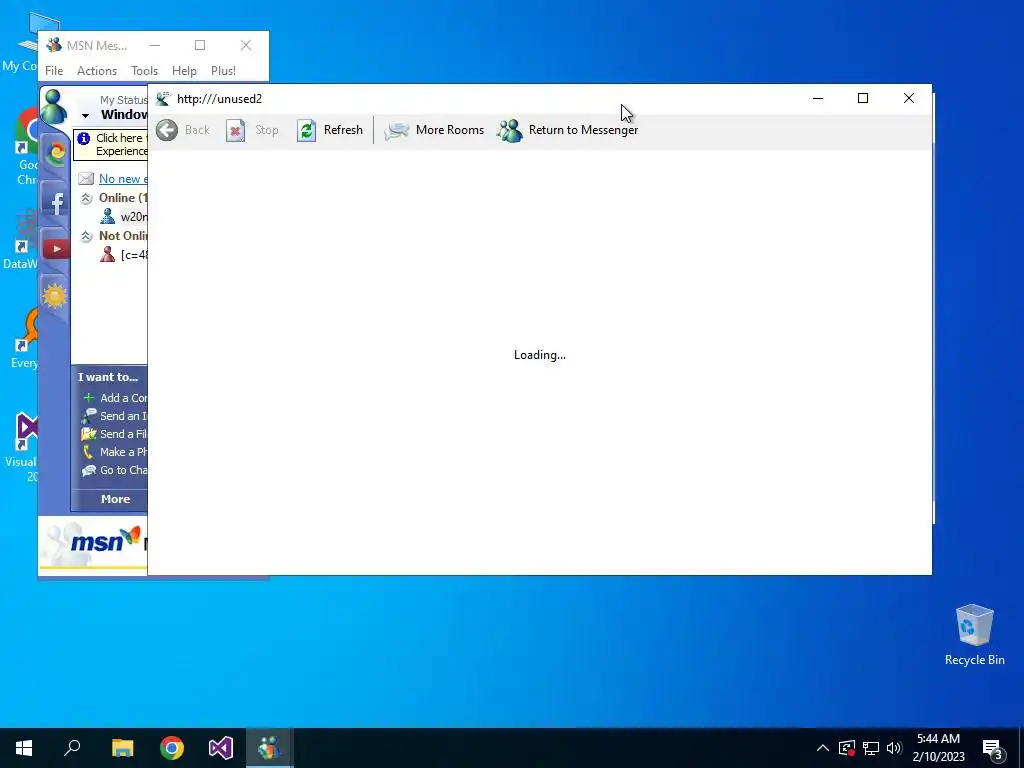Image resolution: width=1024 pixels, height=768 pixels.
Task: Click the chat window title bar icon
Action: coord(163,99)
